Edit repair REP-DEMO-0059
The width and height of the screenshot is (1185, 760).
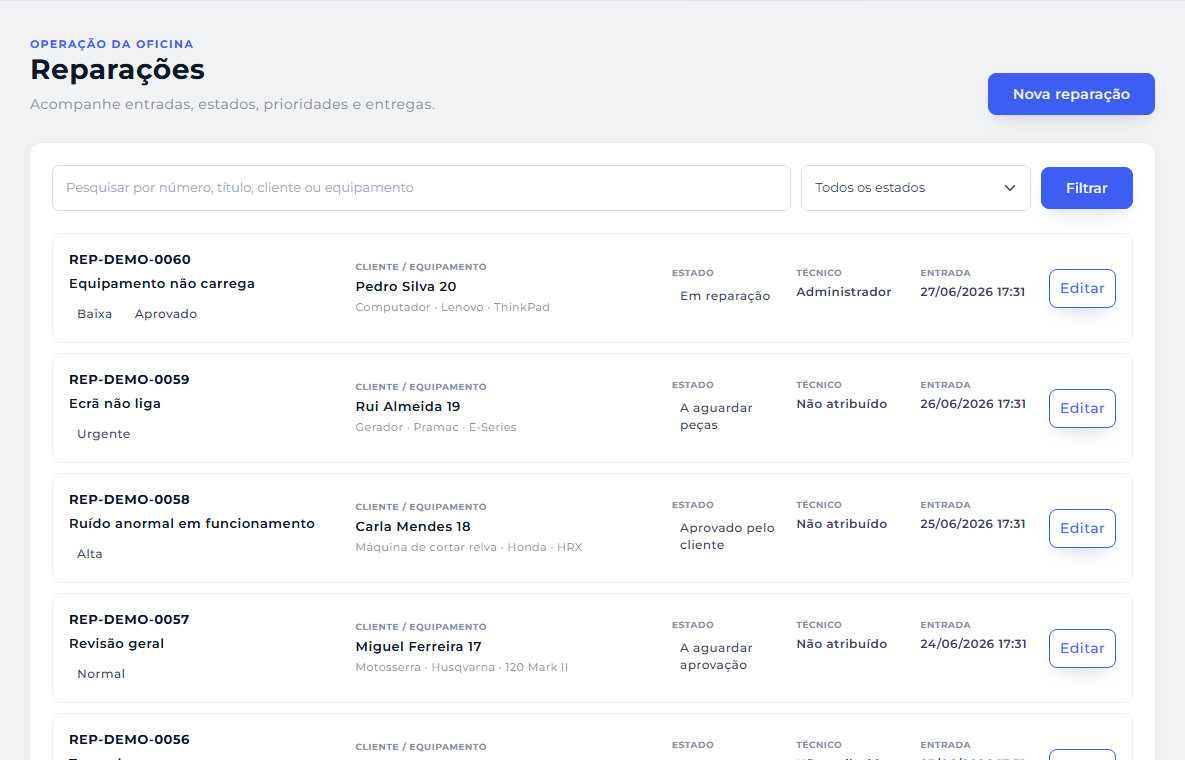coord(1082,409)
